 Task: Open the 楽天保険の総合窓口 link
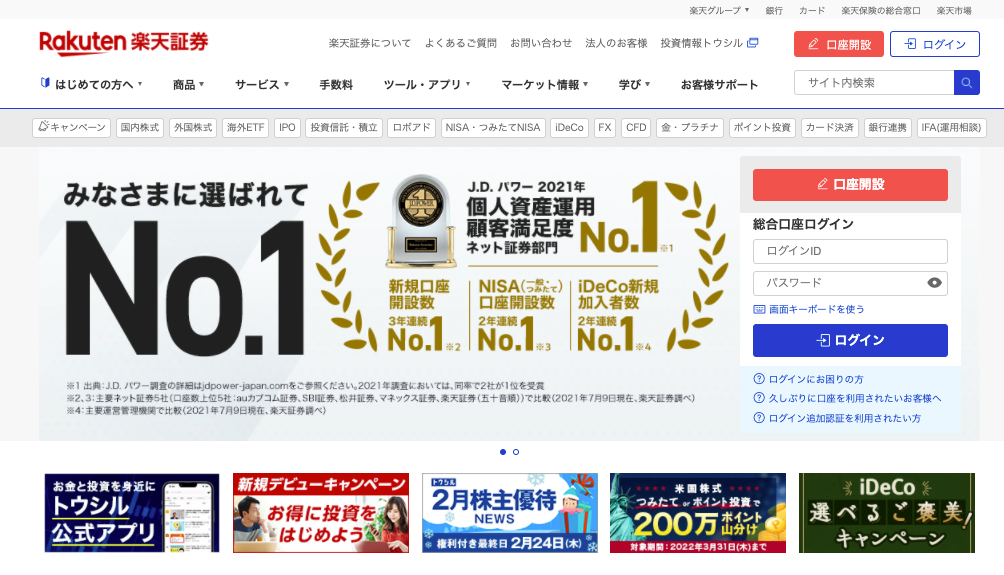pos(881,10)
